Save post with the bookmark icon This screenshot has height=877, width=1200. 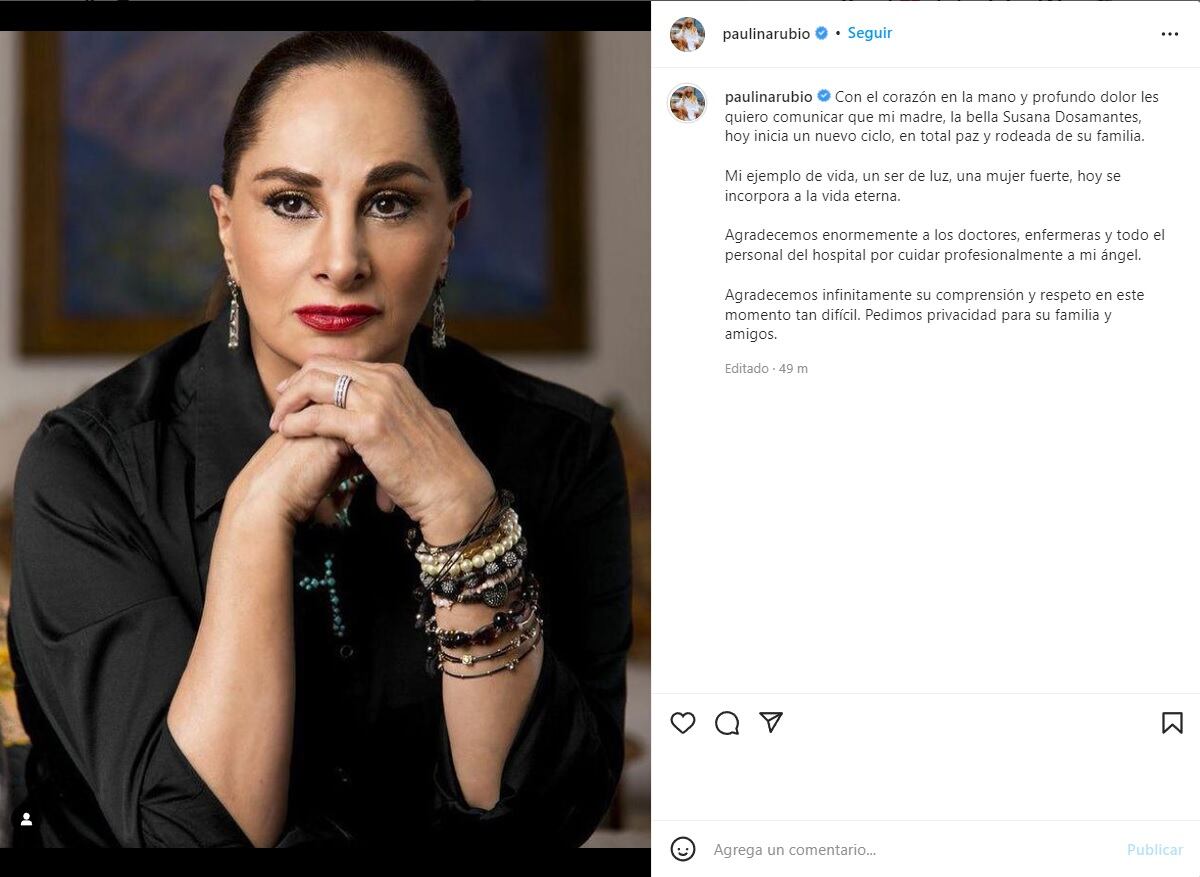(x=1172, y=722)
